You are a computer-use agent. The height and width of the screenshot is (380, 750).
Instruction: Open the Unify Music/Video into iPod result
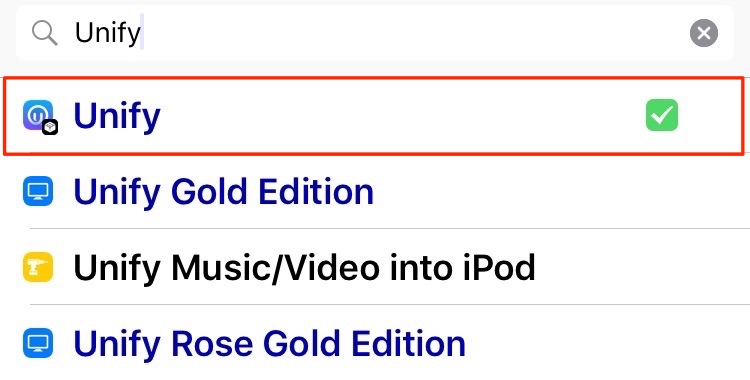click(304, 267)
